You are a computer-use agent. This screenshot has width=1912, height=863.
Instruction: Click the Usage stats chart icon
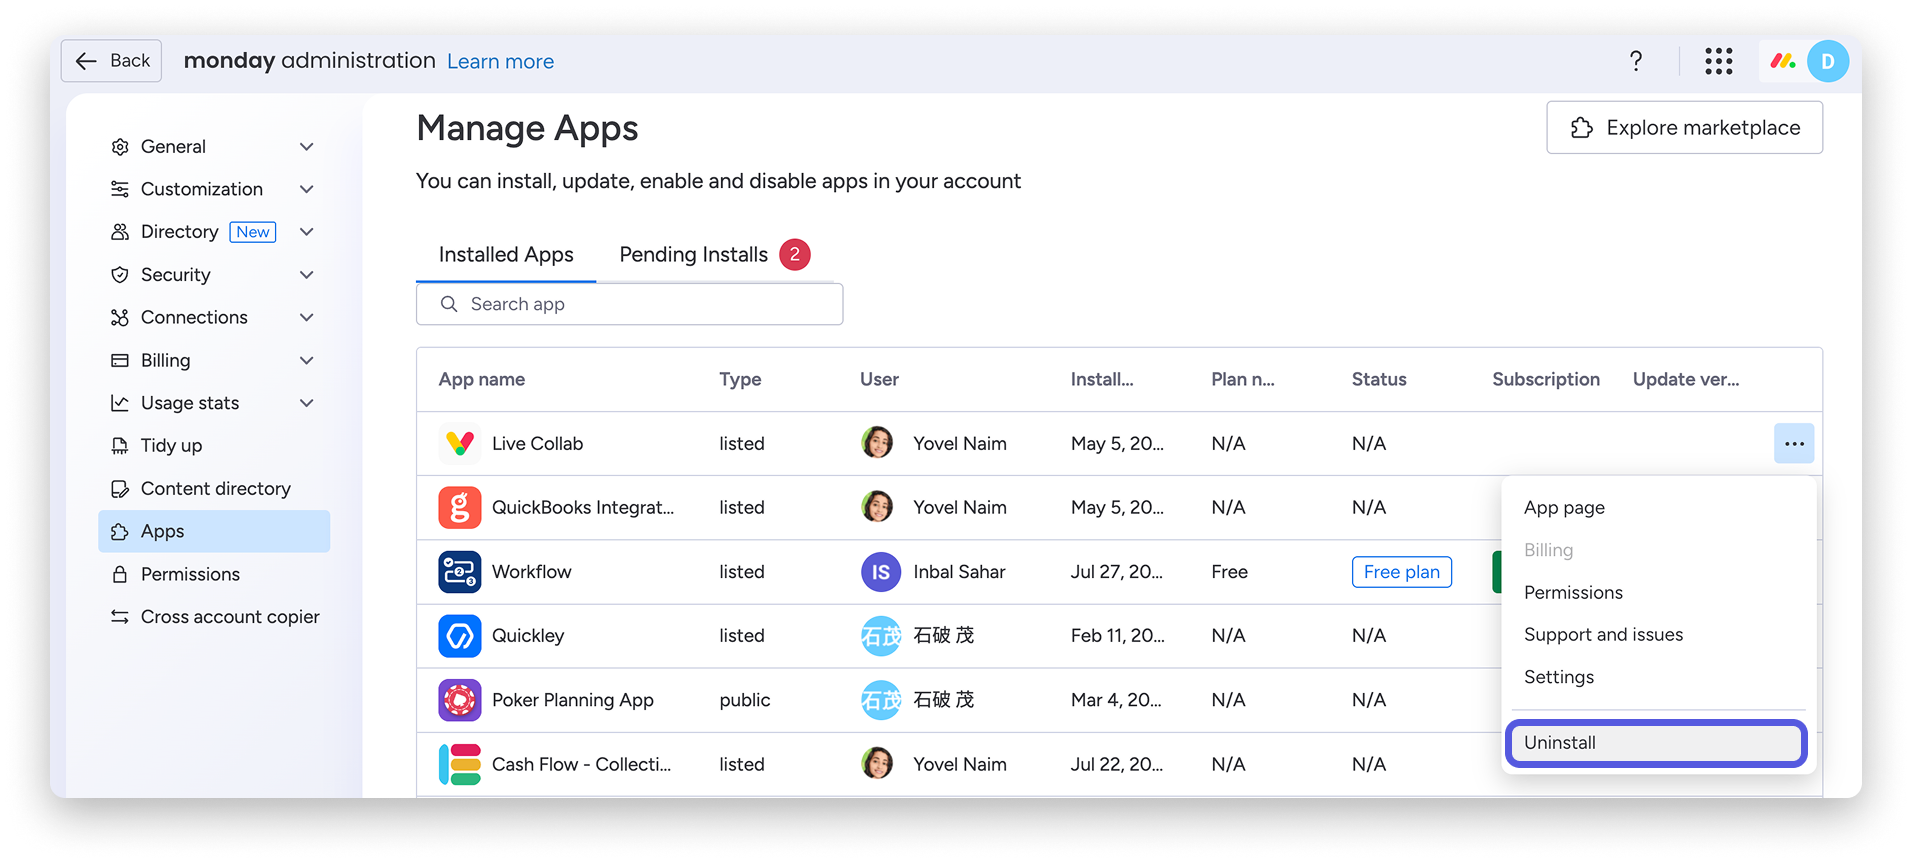point(120,403)
